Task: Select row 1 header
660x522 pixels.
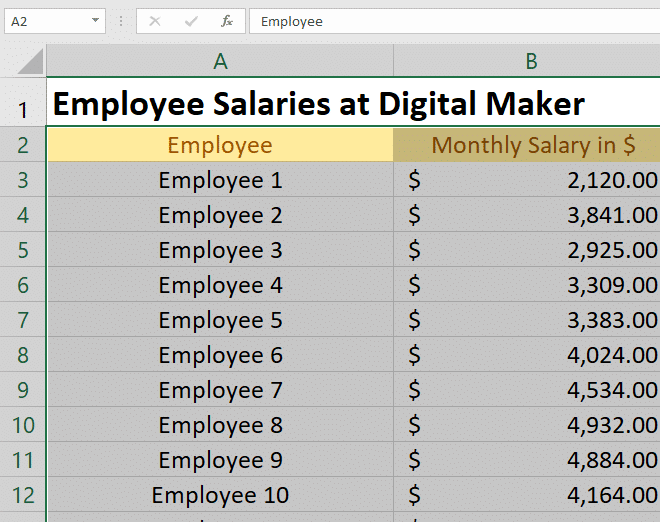Action: click(x=23, y=102)
